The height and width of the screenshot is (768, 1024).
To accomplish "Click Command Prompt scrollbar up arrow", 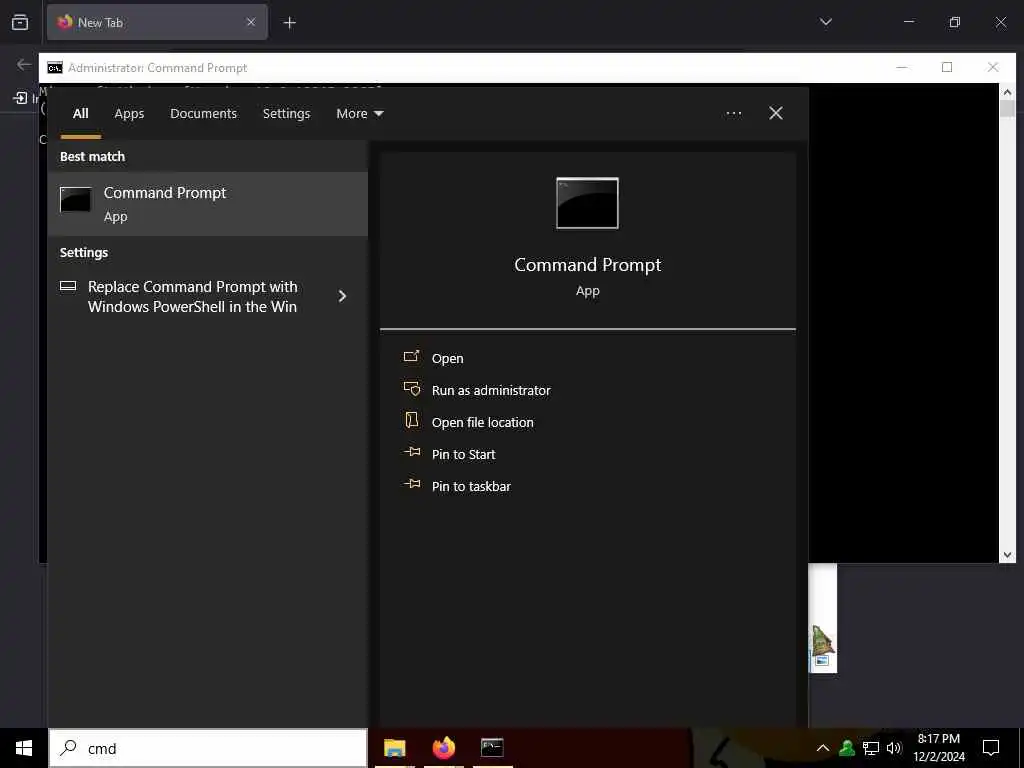I will point(1007,91).
